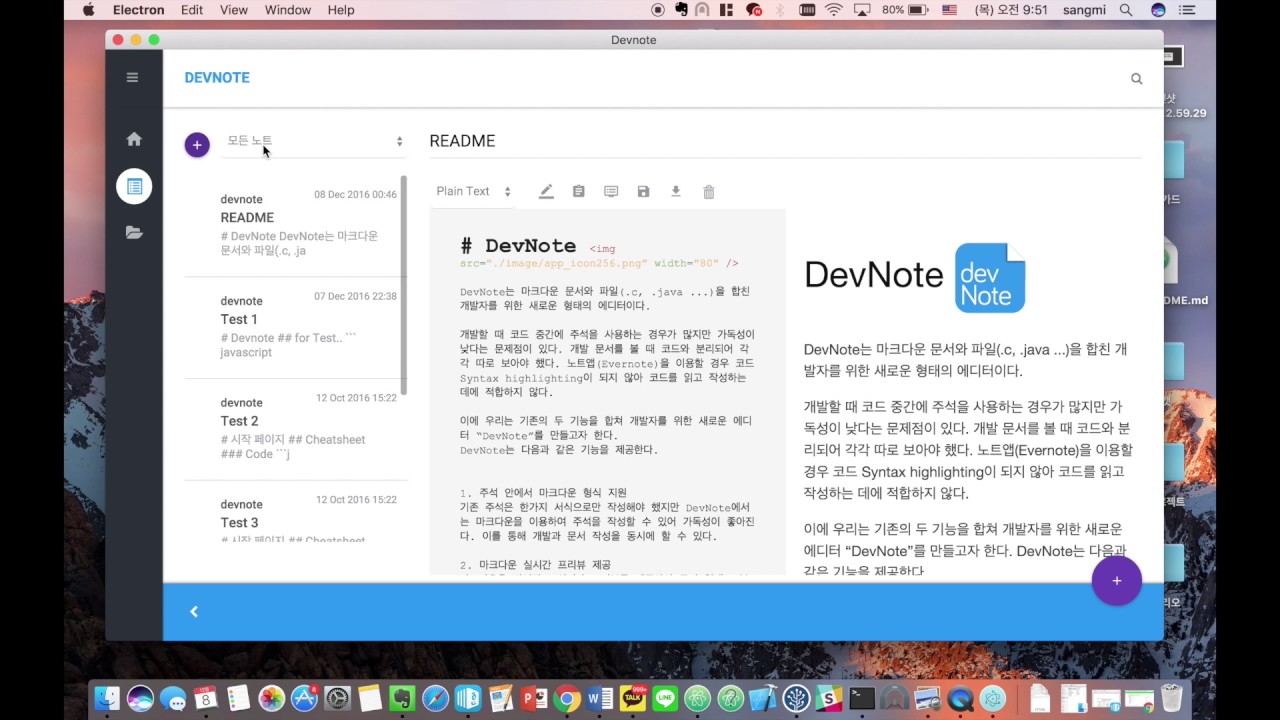
Task: Open App Store from the dock
Action: click(x=304, y=698)
